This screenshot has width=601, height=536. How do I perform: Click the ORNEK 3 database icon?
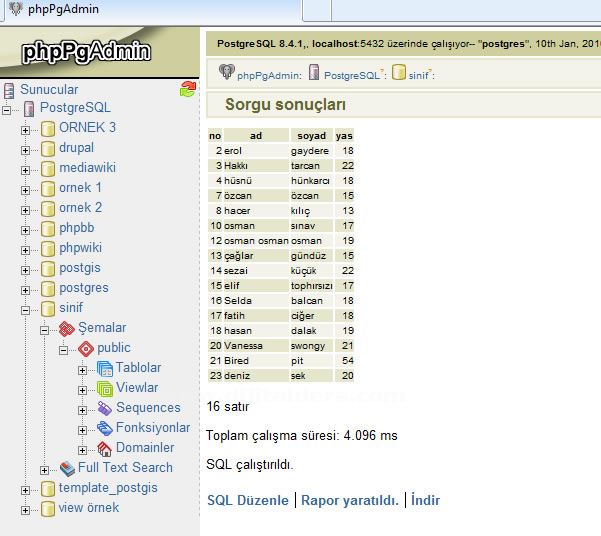coord(48,129)
